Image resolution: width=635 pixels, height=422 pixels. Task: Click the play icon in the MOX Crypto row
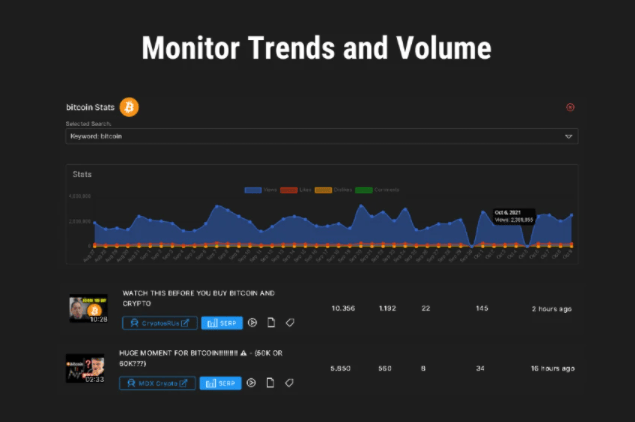[252, 383]
